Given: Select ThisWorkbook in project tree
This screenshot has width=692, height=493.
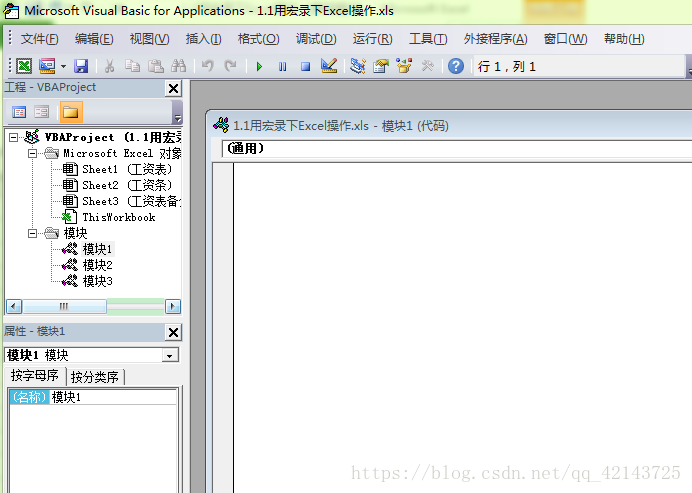Looking at the screenshot, I should 119,217.
